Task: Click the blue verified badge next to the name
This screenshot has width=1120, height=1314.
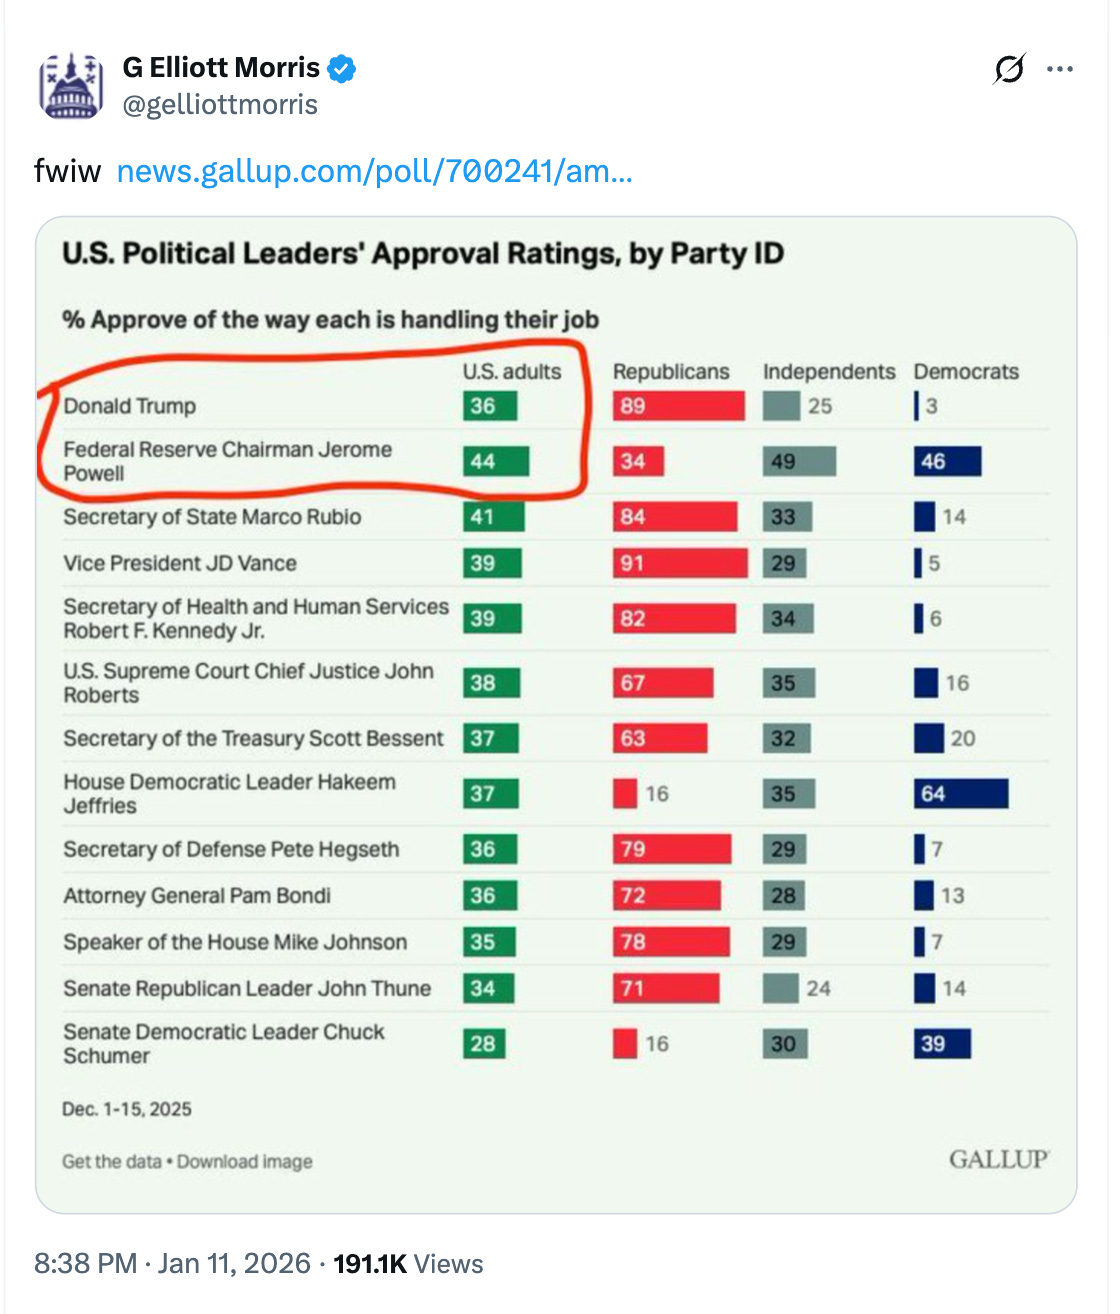Action: [342, 67]
